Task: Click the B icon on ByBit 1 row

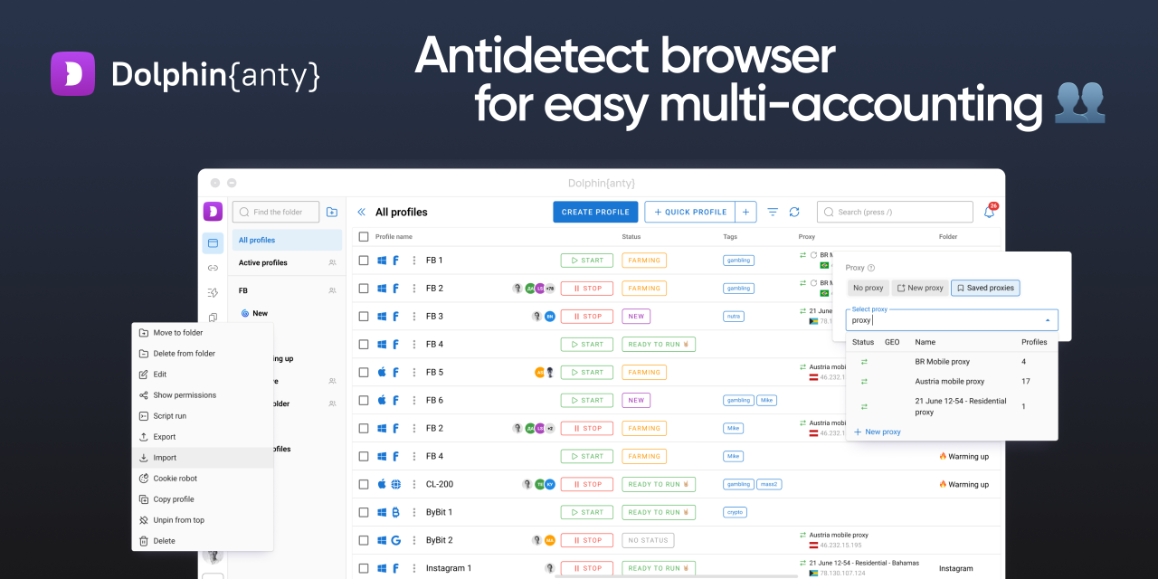Action: coord(396,512)
